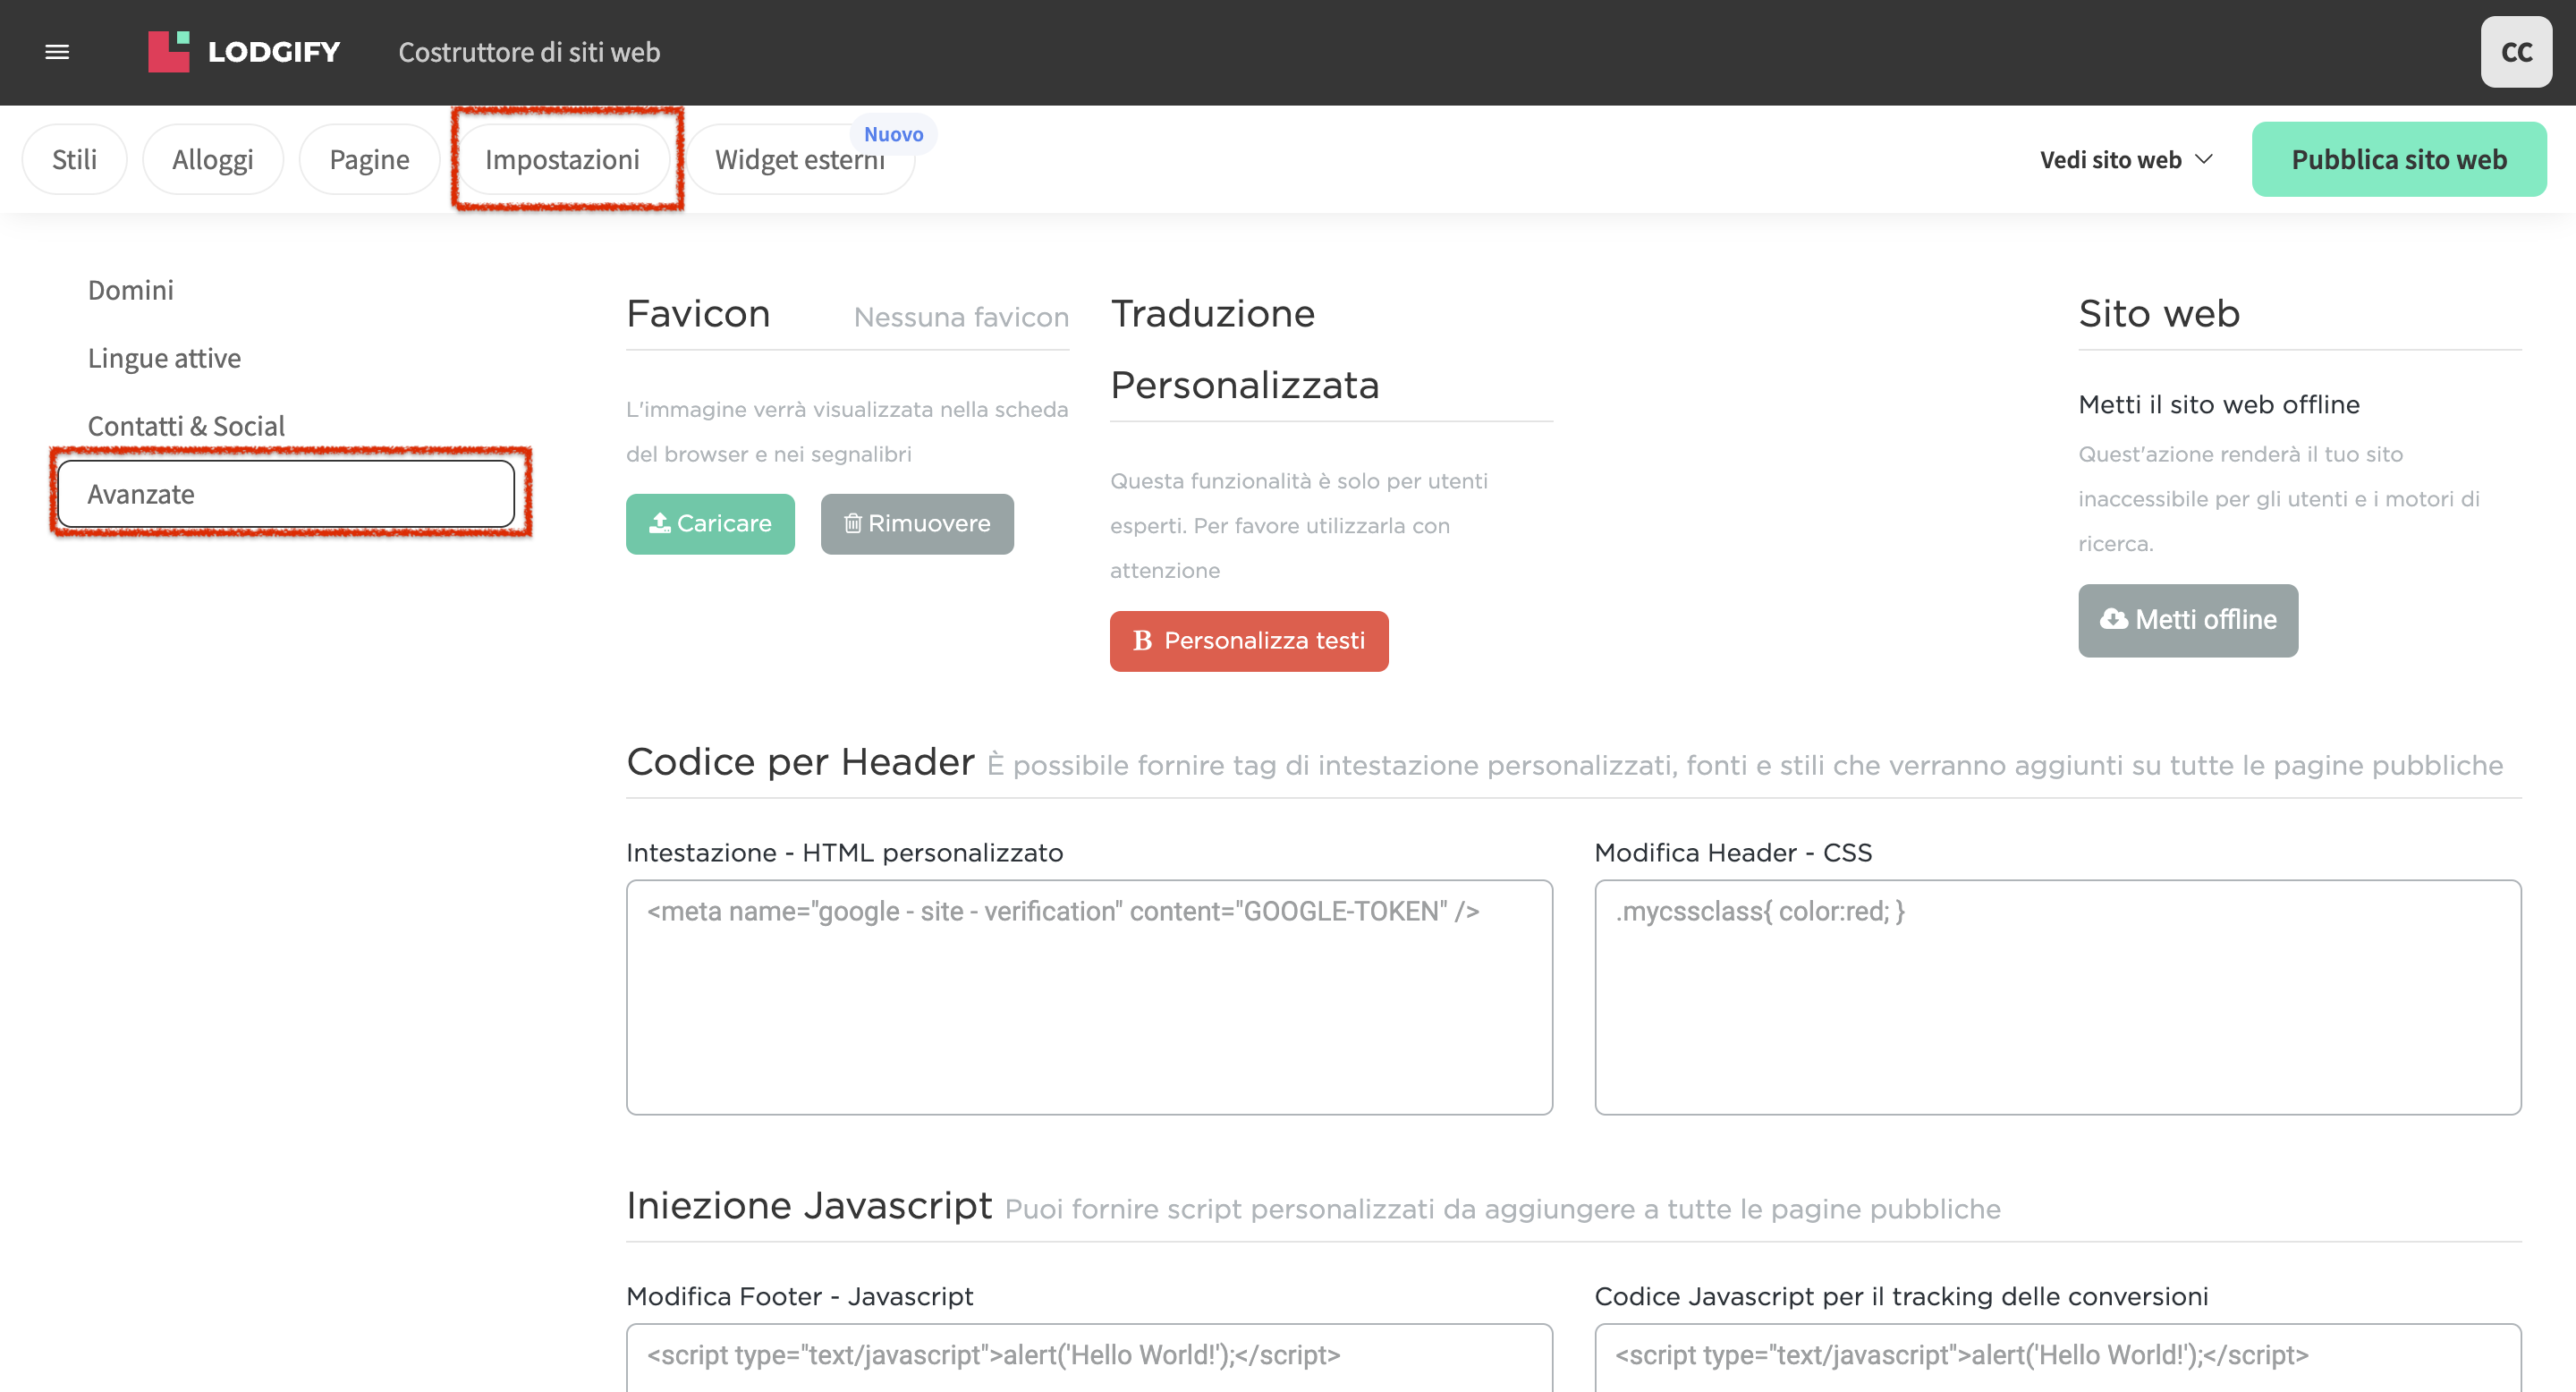Click the Nessuna favicon text
2576x1392 pixels.
(x=961, y=317)
